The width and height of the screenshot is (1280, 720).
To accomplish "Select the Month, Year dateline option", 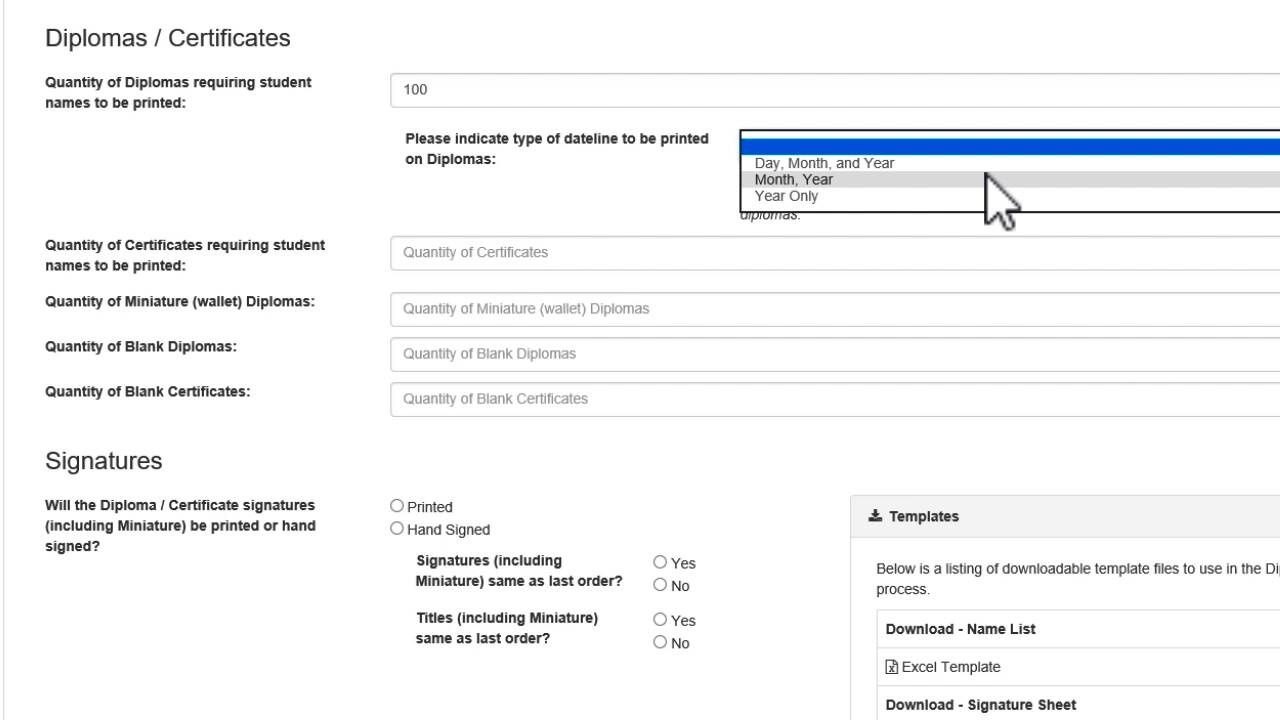I will click(x=794, y=180).
